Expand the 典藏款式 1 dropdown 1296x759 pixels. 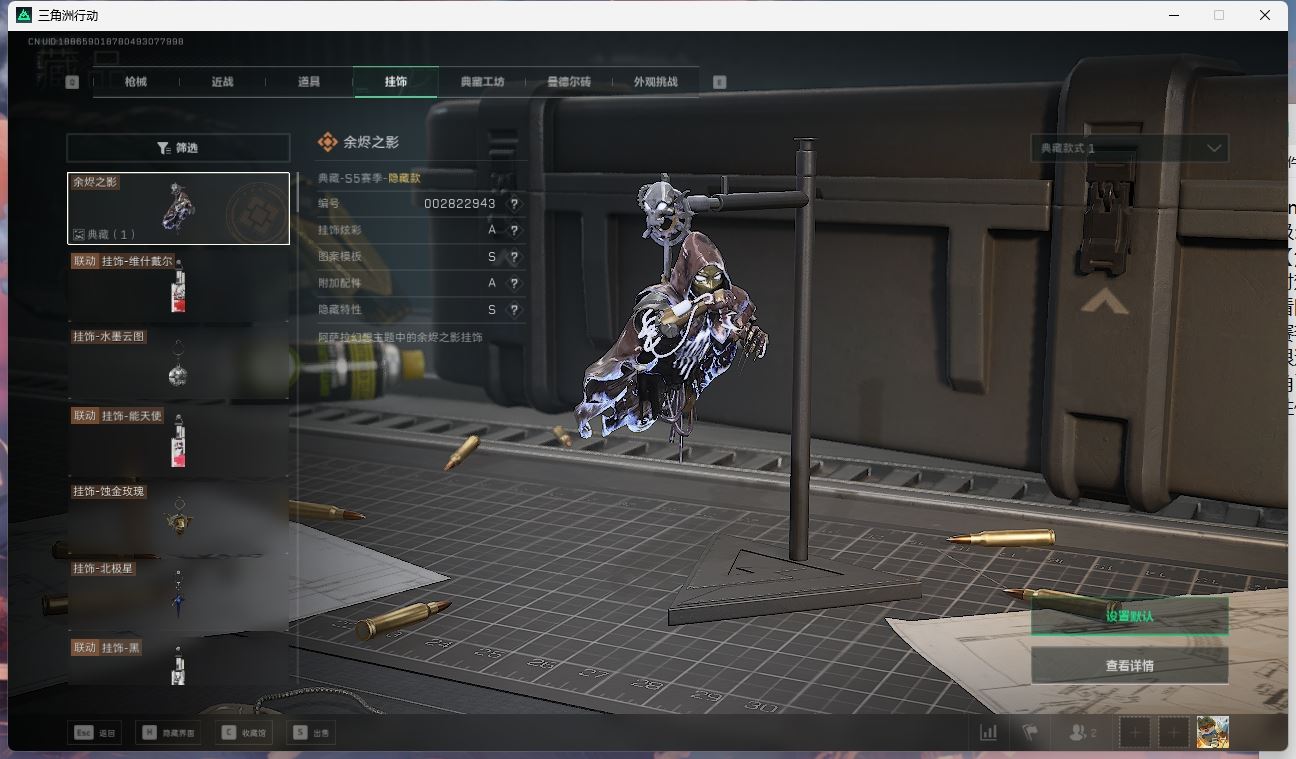(x=1129, y=148)
